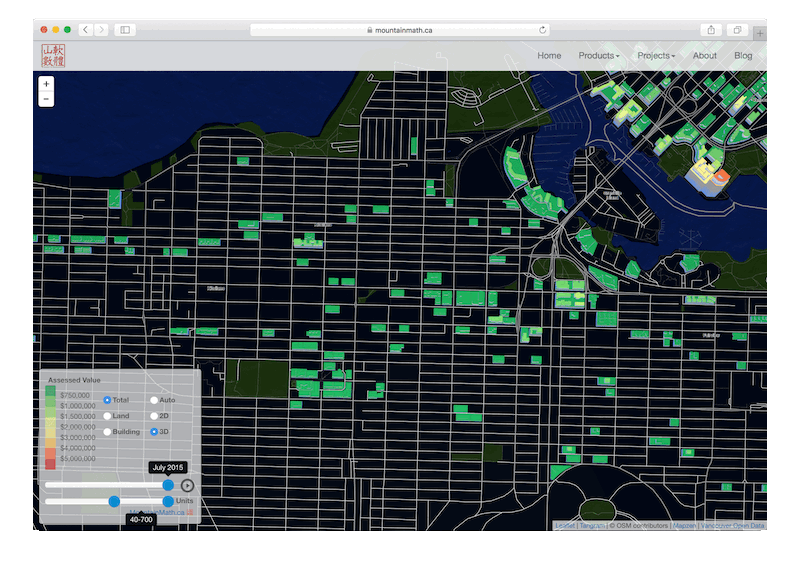Open the Blog page

(x=743, y=56)
